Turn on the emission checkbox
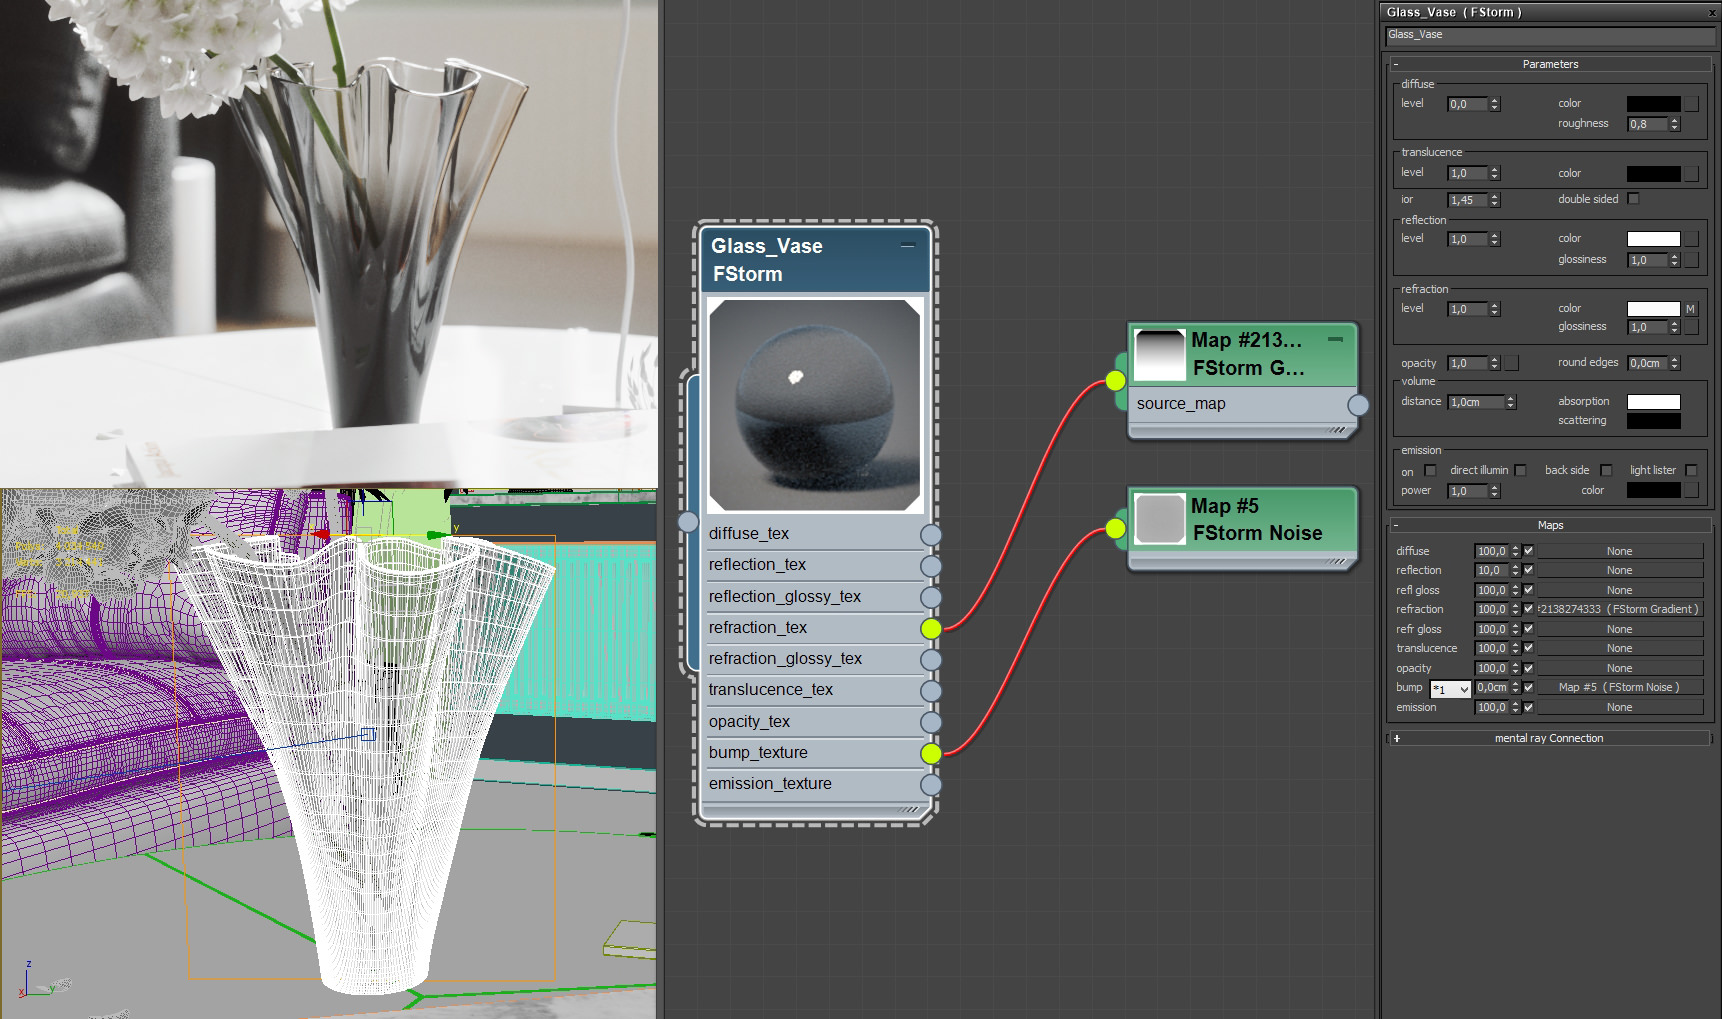Viewport: 1722px width, 1019px height. click(x=1430, y=471)
